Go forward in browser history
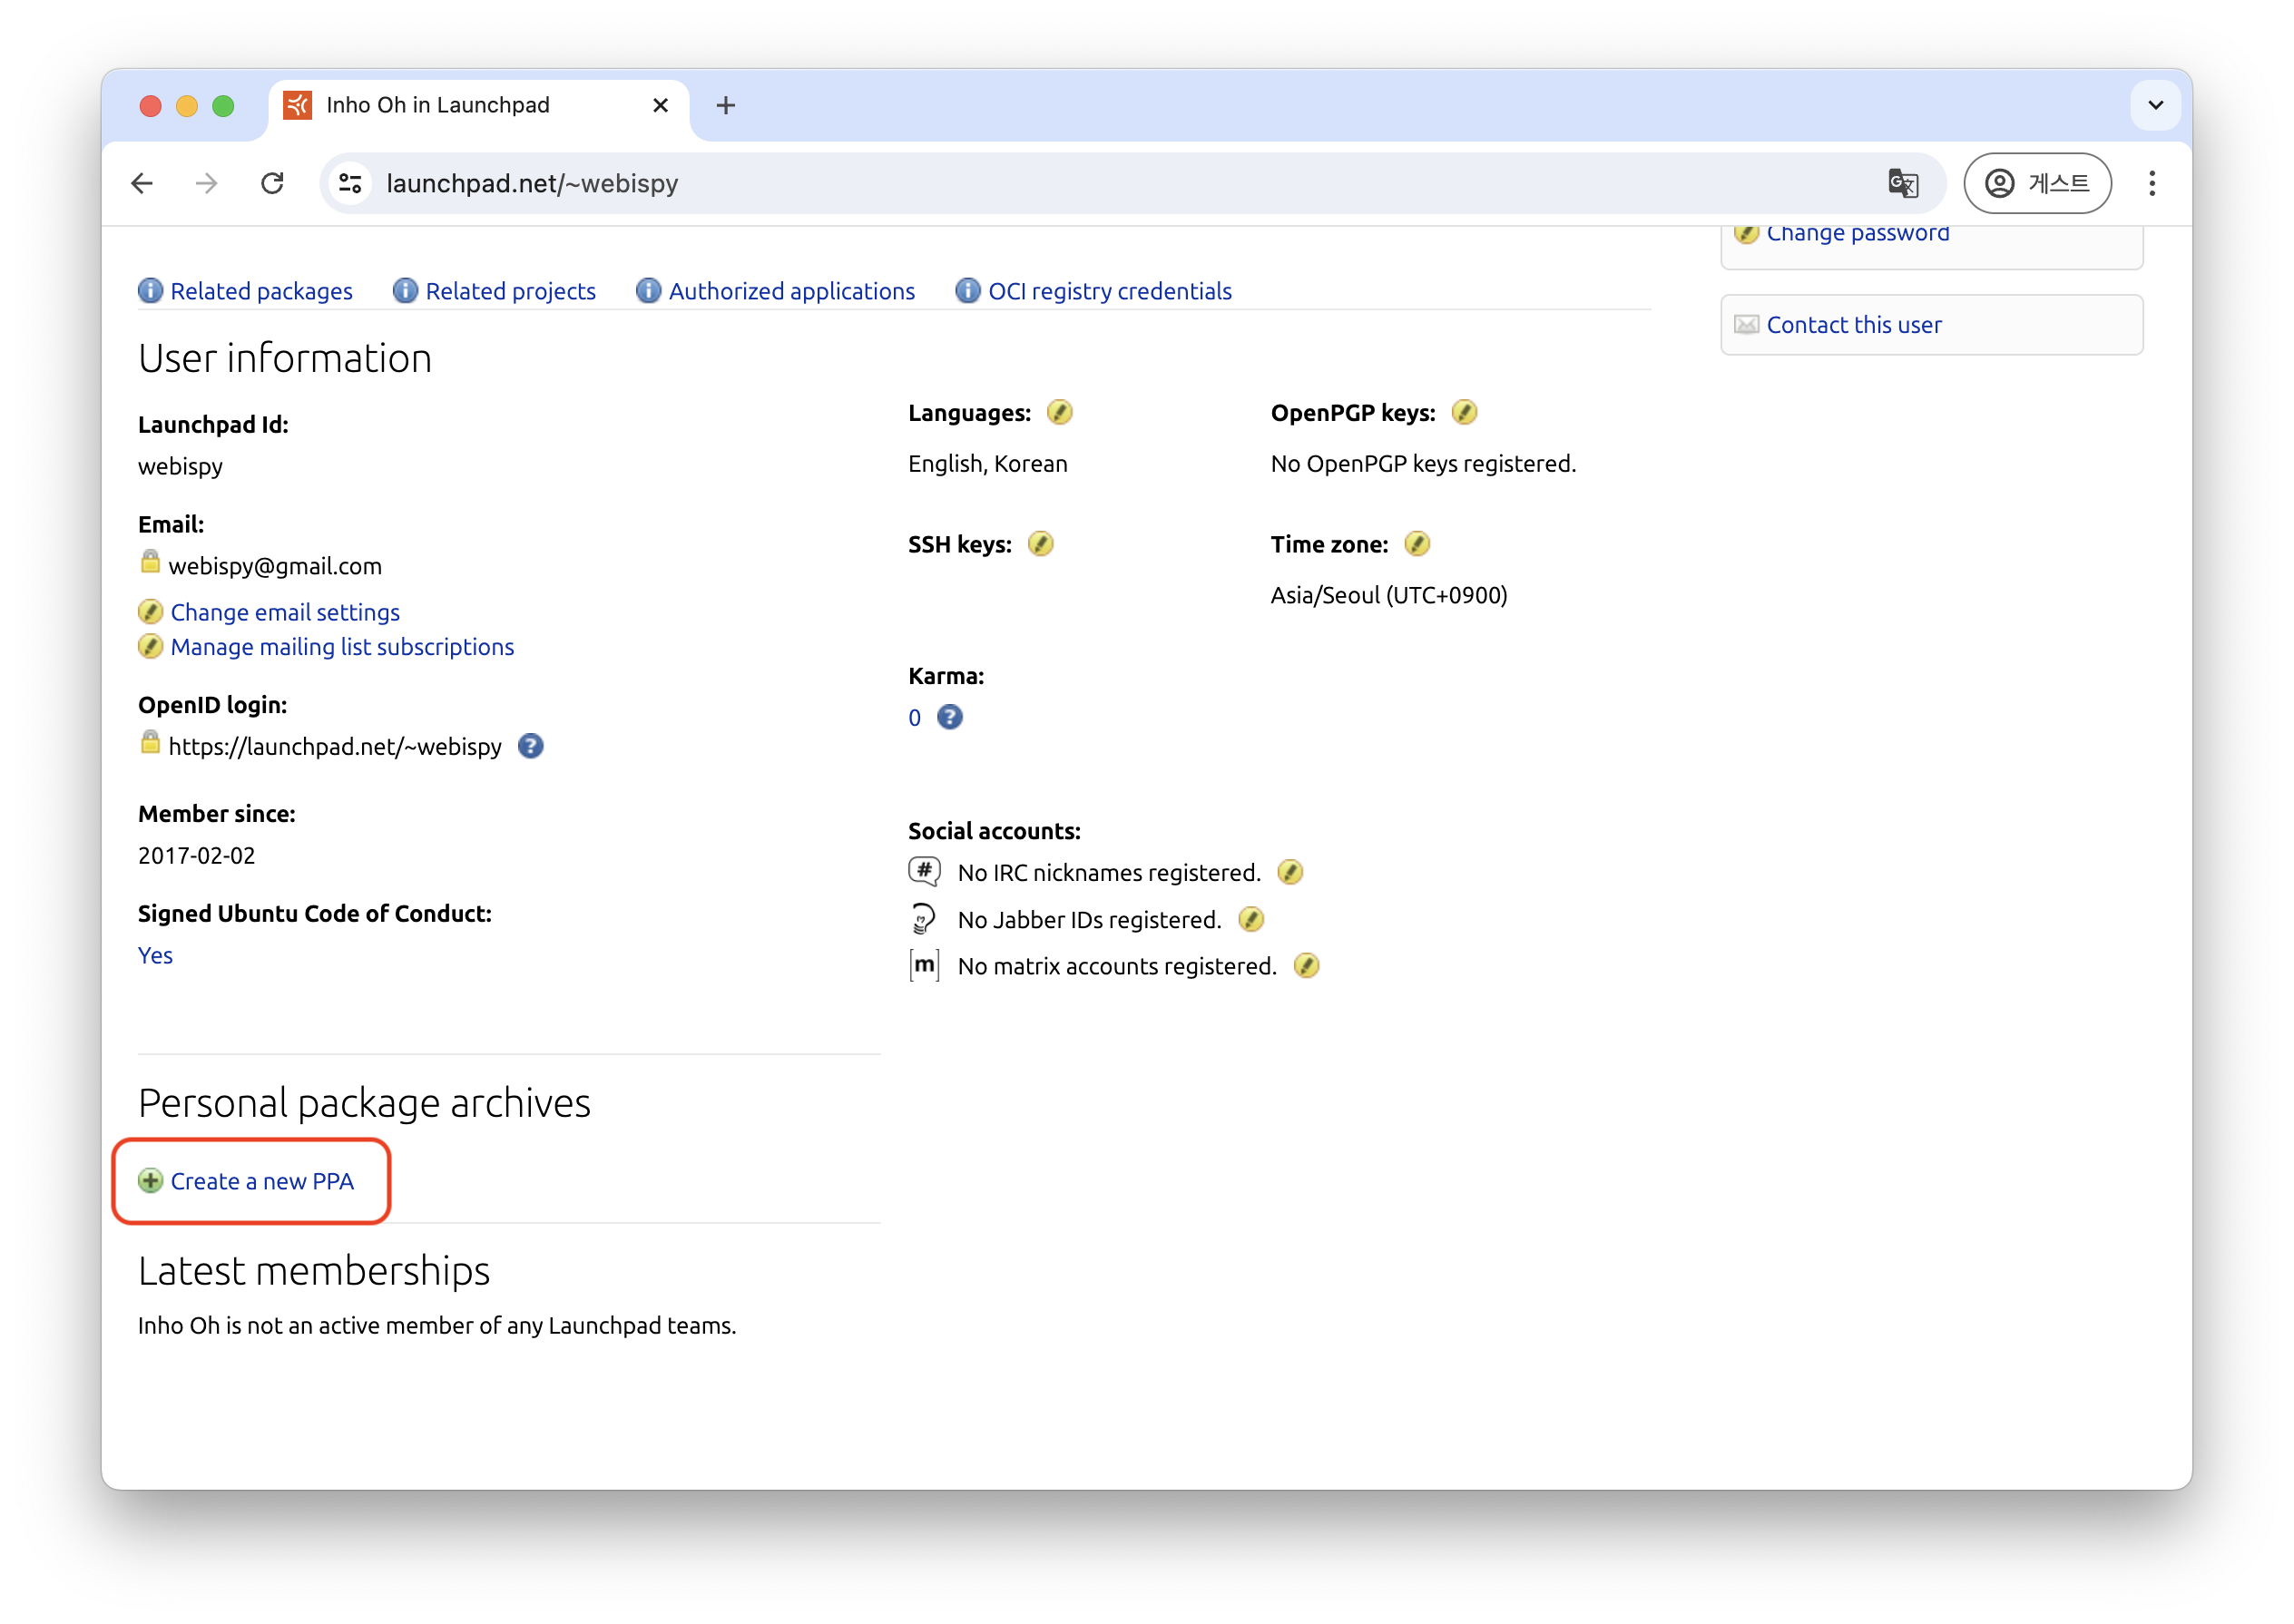The image size is (2294, 1624). pyautogui.click(x=207, y=183)
